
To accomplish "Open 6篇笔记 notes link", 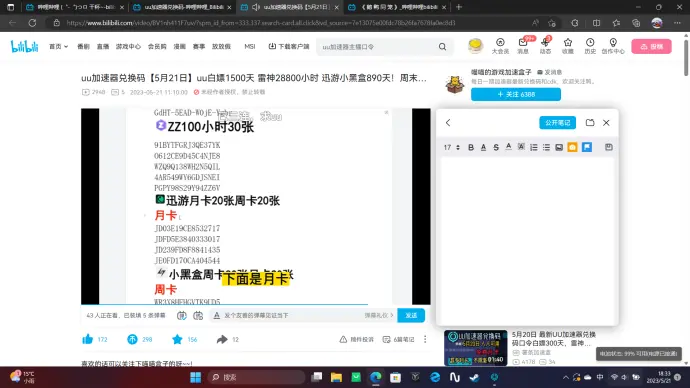I will coord(399,339).
